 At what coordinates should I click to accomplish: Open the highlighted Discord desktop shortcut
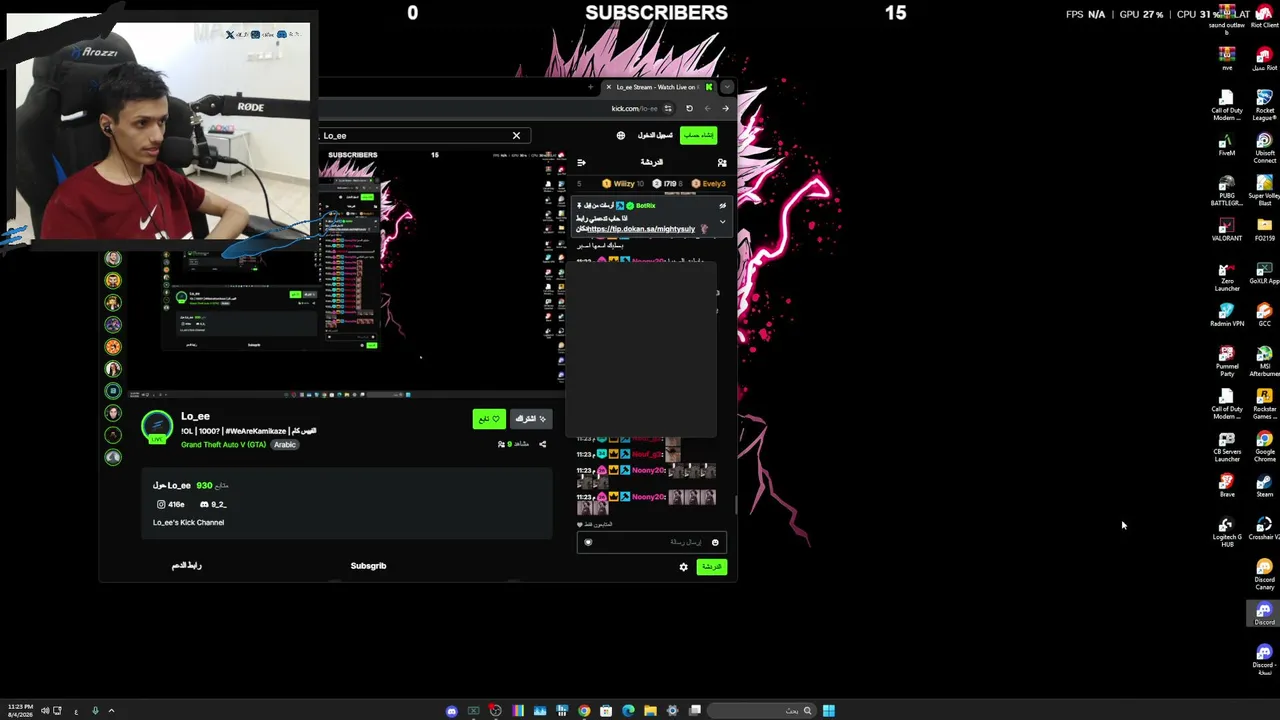(1264, 614)
